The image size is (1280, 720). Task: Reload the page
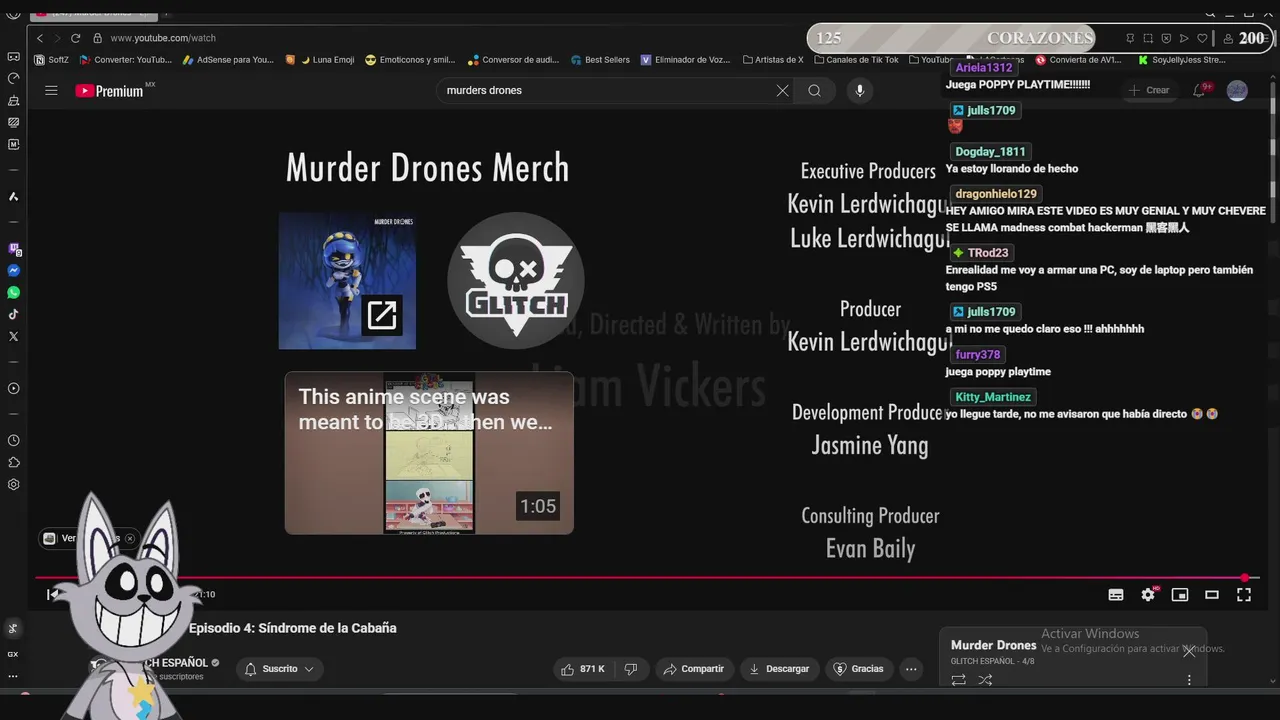tap(75, 38)
